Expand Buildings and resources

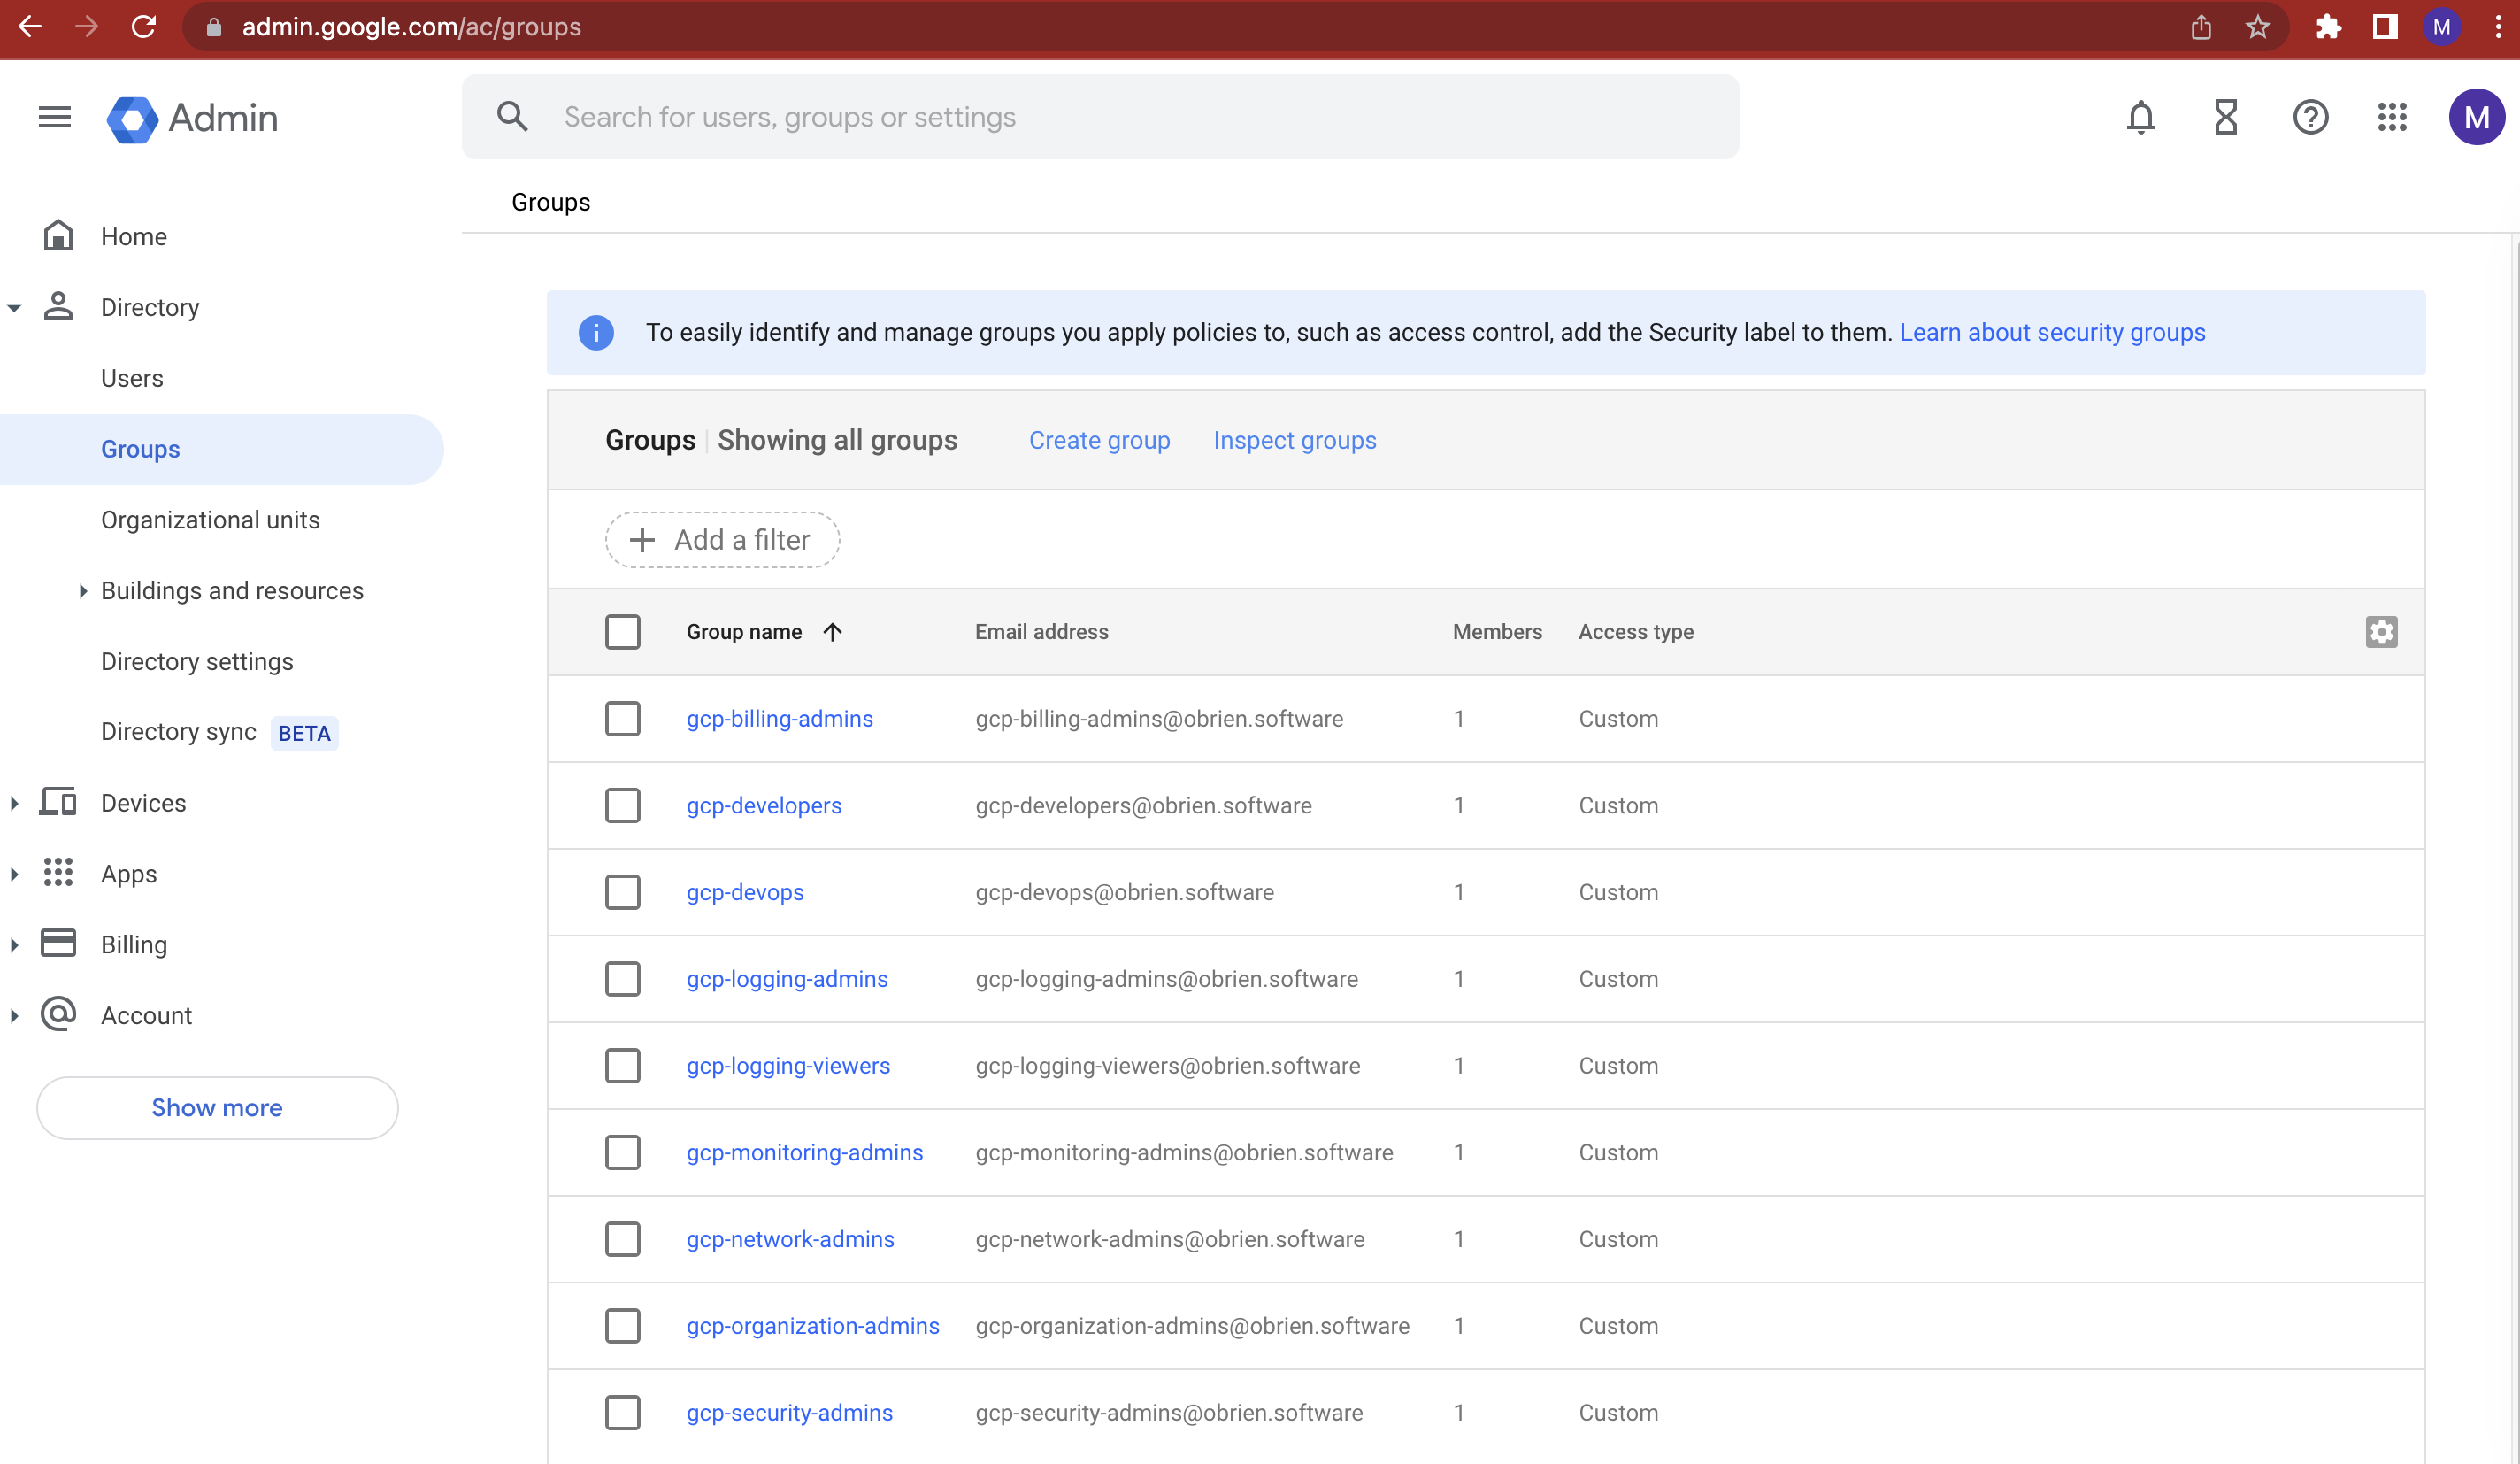(x=84, y=590)
